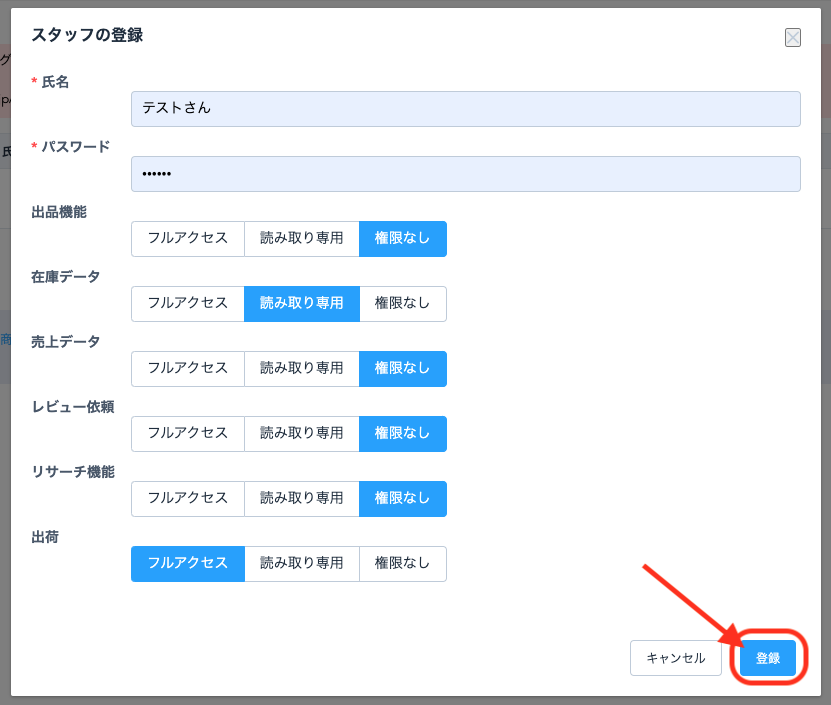Viewport: 831px width, 705px height.
Task: Choose 権限なし for 売上データ
Action: tap(403, 369)
